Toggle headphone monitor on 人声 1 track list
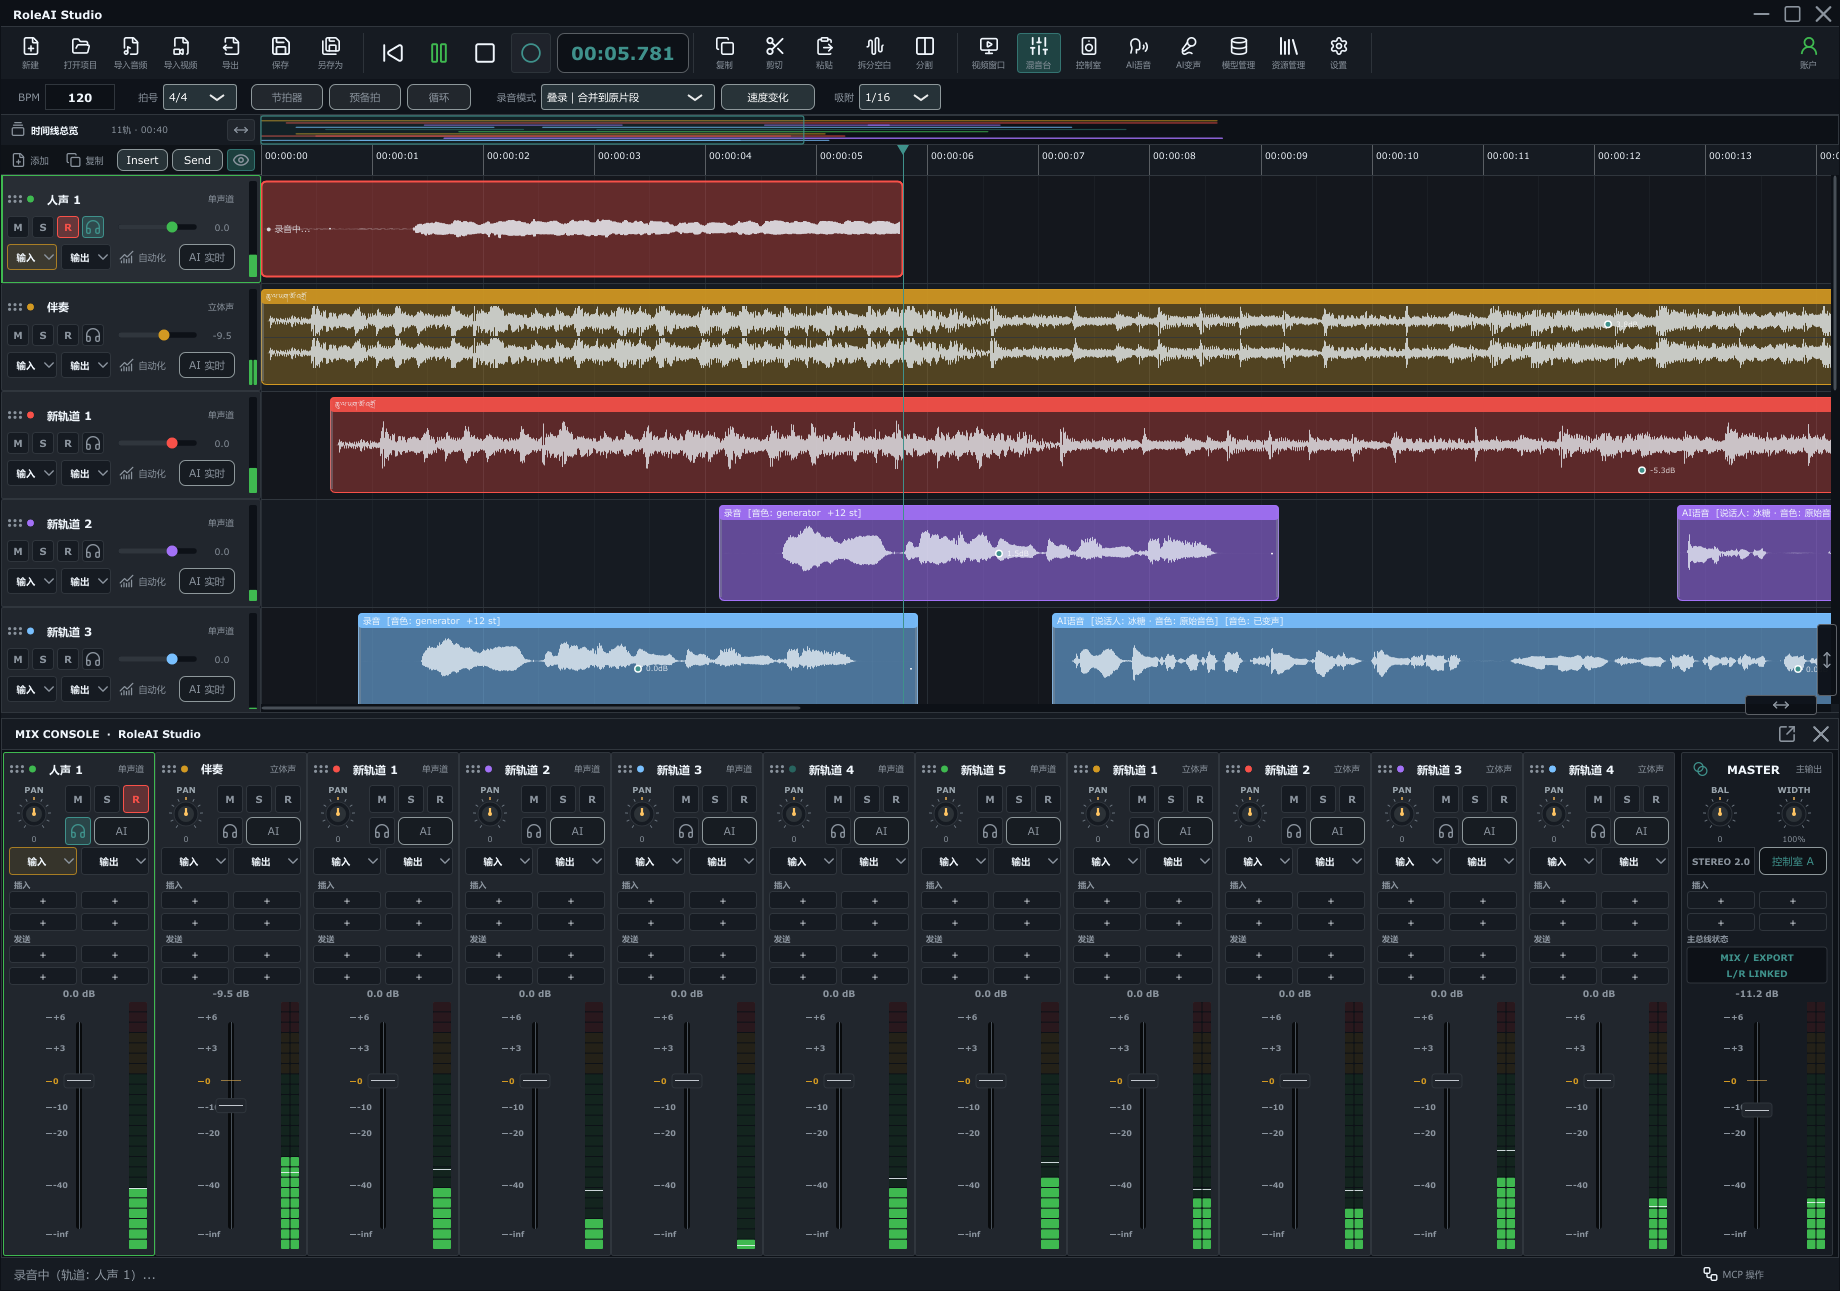The width and height of the screenshot is (1840, 1291). coord(93,227)
